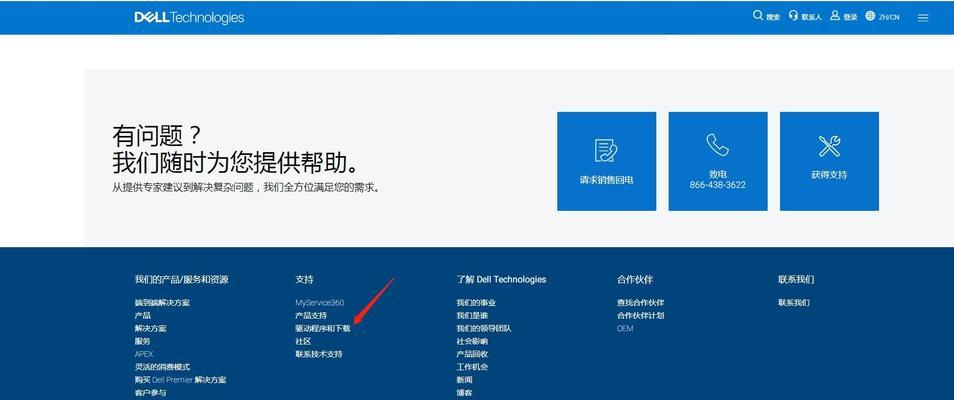Click the 联系人 headset icon
This screenshot has height=400, width=954.
(x=793, y=16)
